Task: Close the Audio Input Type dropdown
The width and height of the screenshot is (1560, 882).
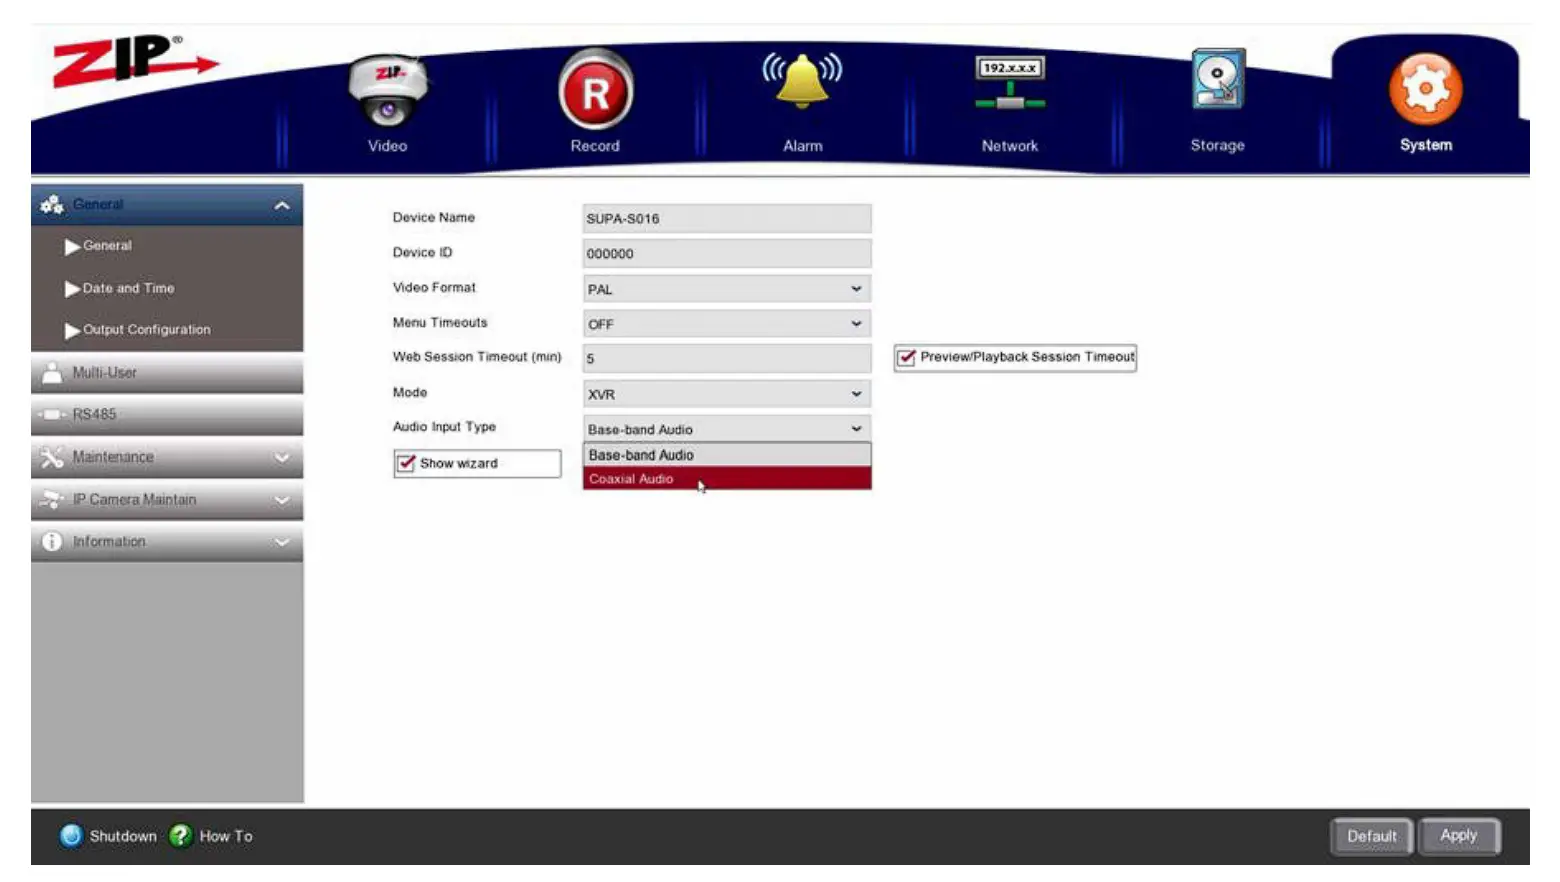Action: [x=727, y=429]
